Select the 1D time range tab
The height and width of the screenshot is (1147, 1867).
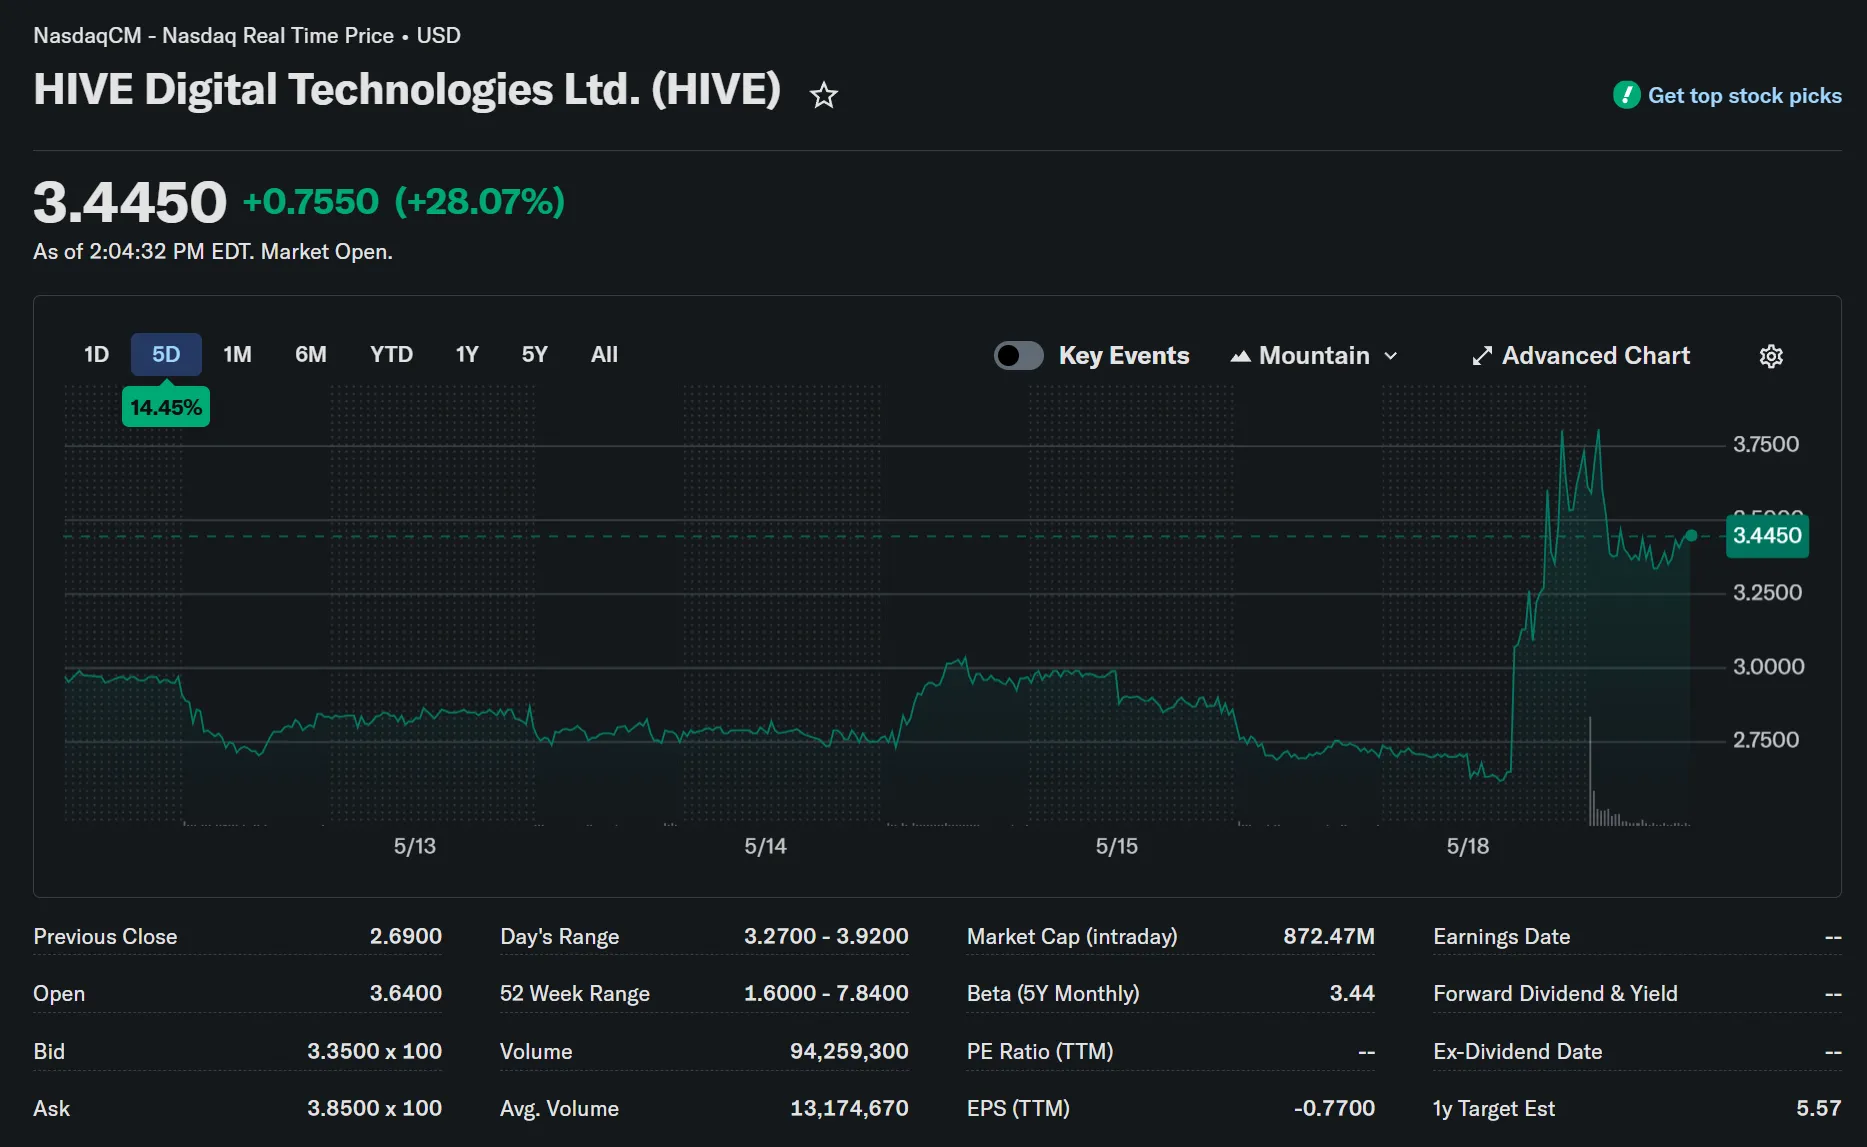click(96, 354)
